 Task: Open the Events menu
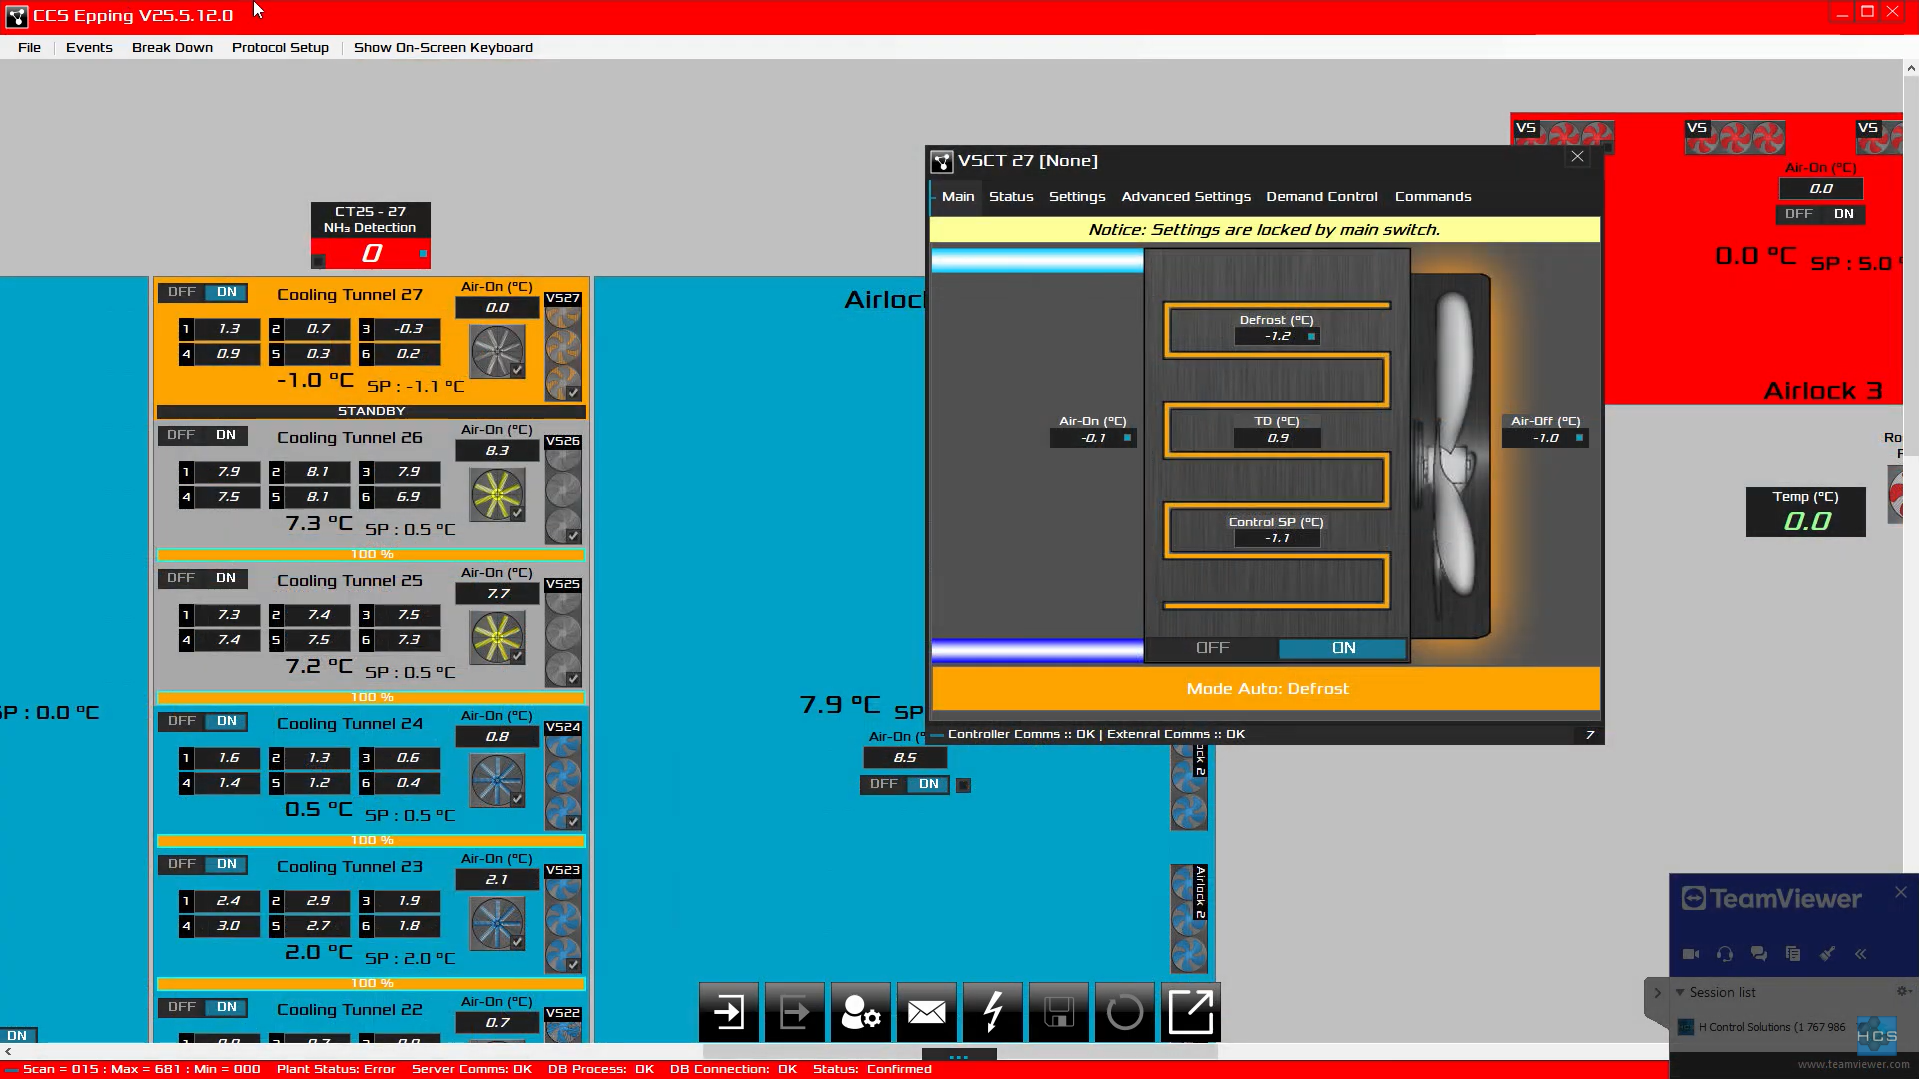point(89,47)
